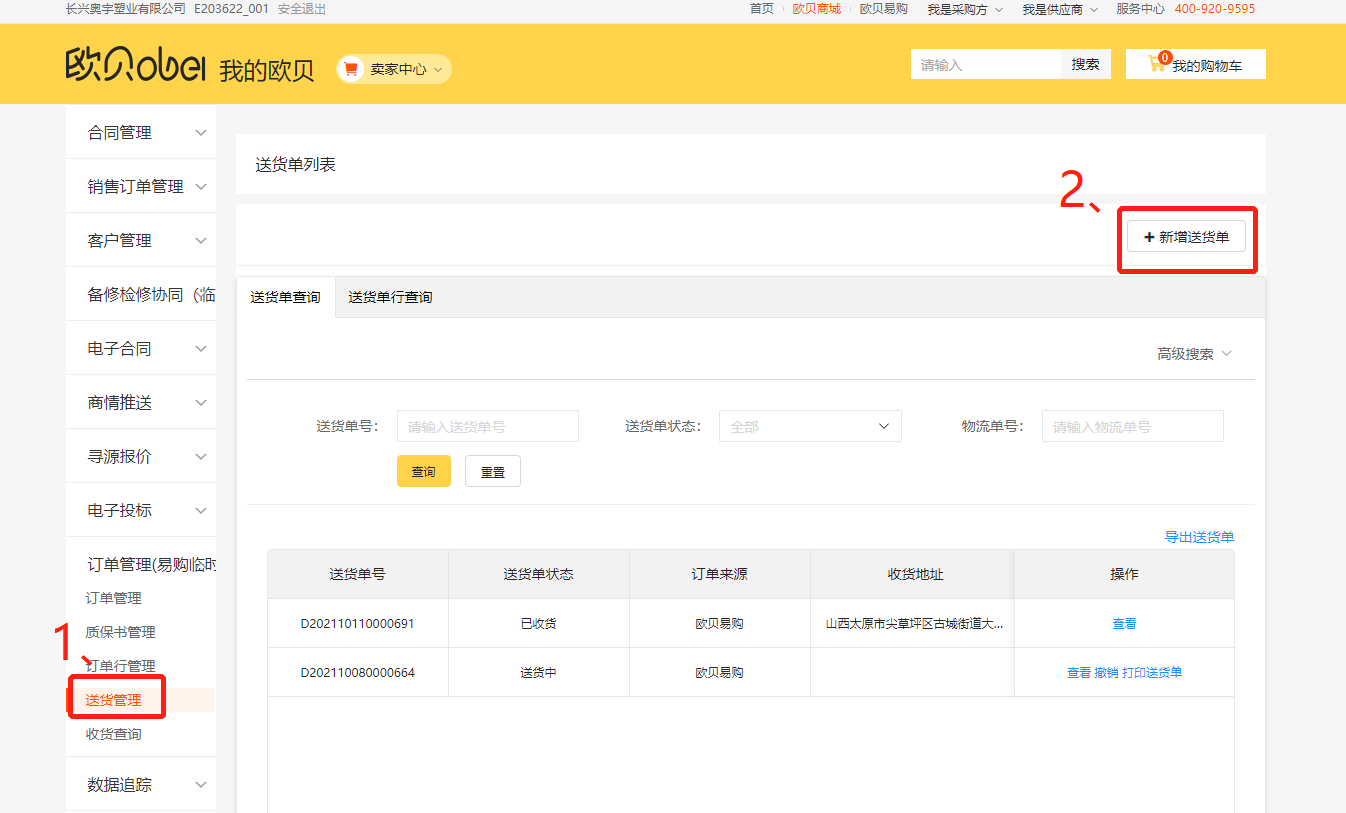Open 备修检修协同 sidebar item
Viewport: 1346px width, 813px height.
click(141, 294)
